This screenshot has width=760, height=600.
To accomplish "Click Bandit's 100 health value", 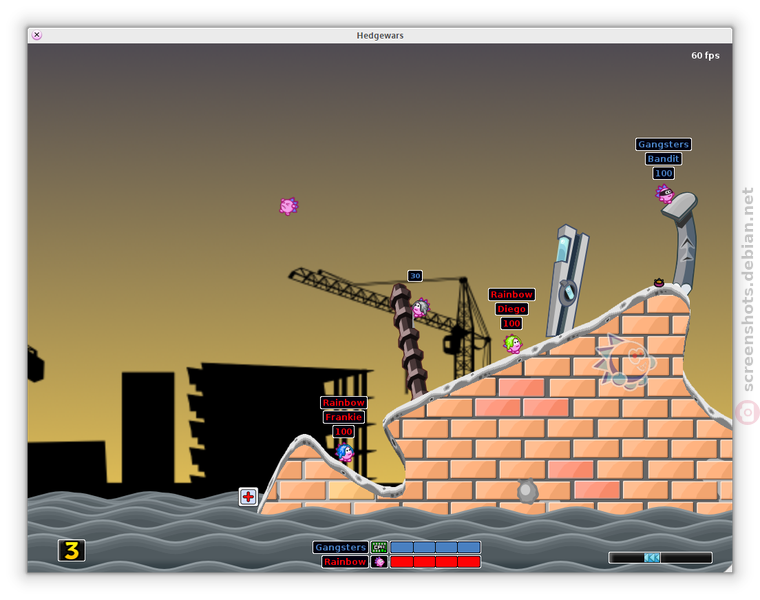I will tap(664, 174).
